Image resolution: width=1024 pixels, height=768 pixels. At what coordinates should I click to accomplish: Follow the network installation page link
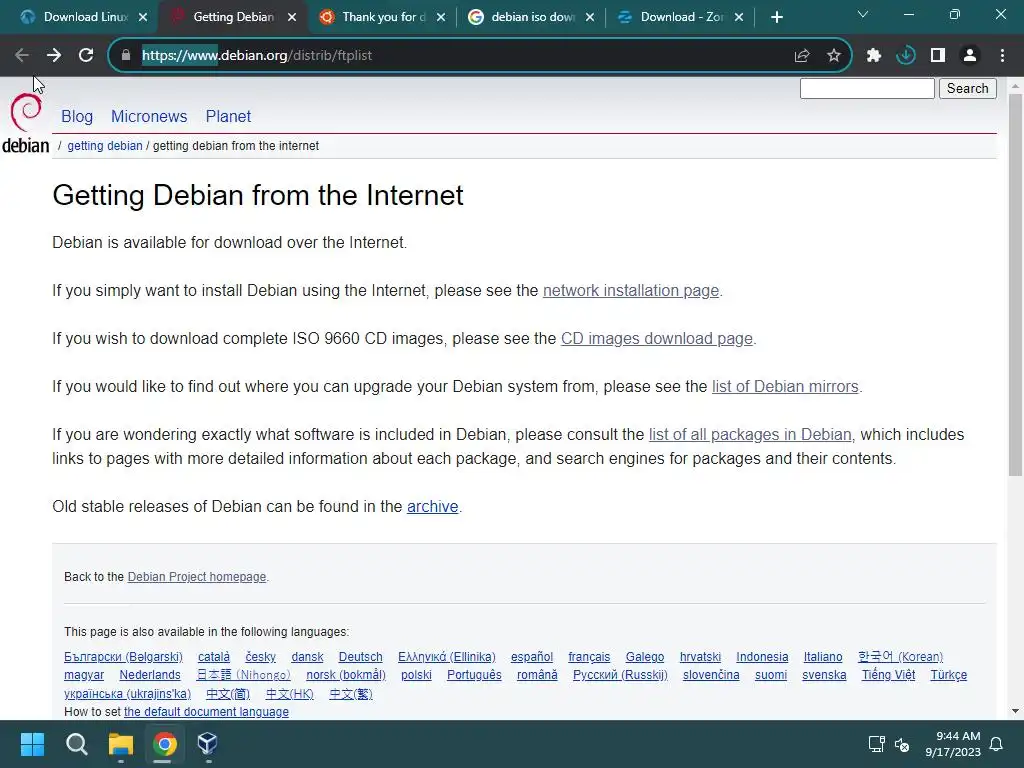coord(631,291)
